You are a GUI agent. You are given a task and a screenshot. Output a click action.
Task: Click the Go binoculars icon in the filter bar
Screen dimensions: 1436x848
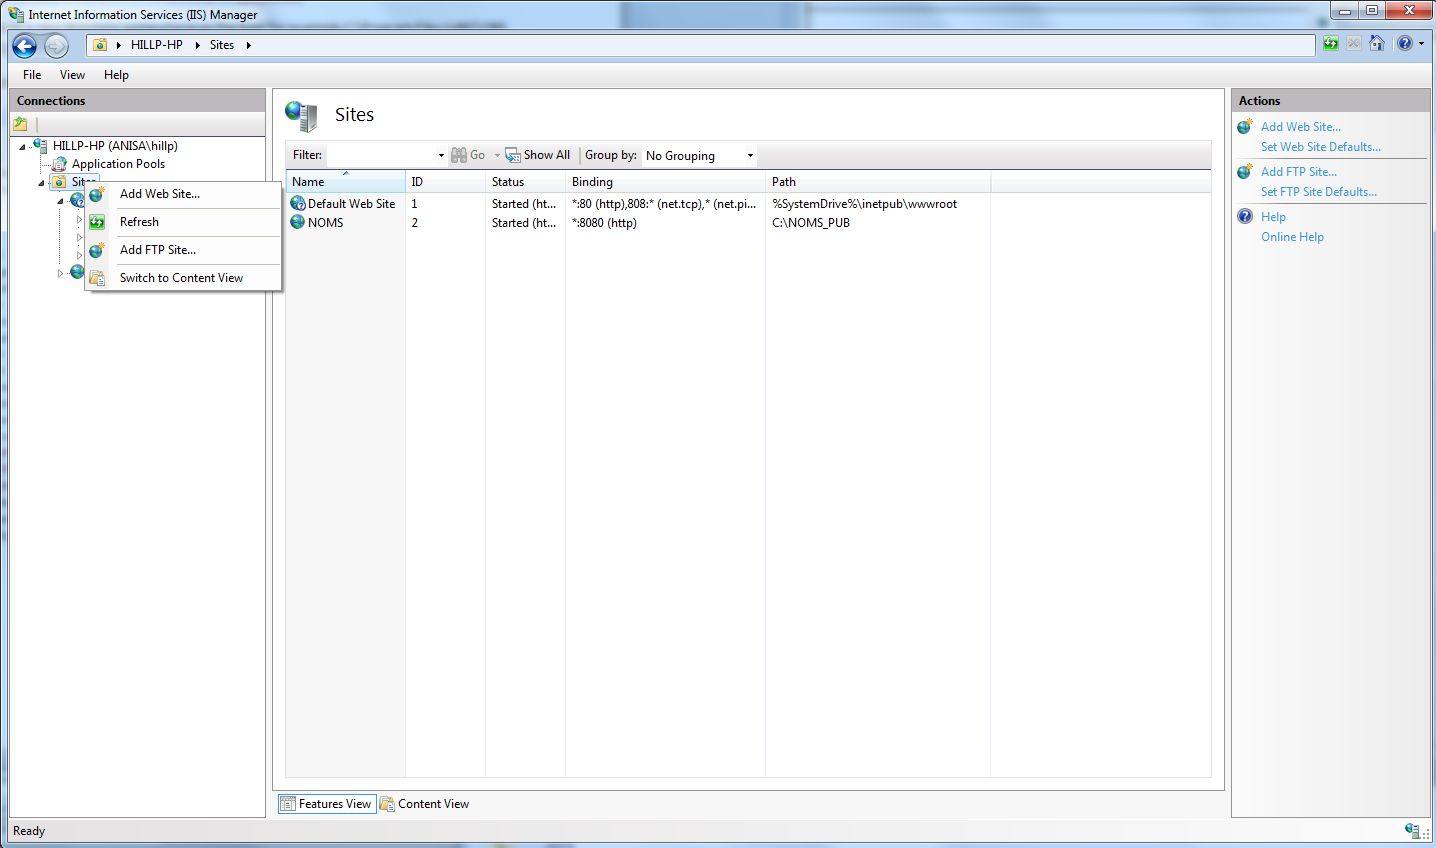[459, 155]
